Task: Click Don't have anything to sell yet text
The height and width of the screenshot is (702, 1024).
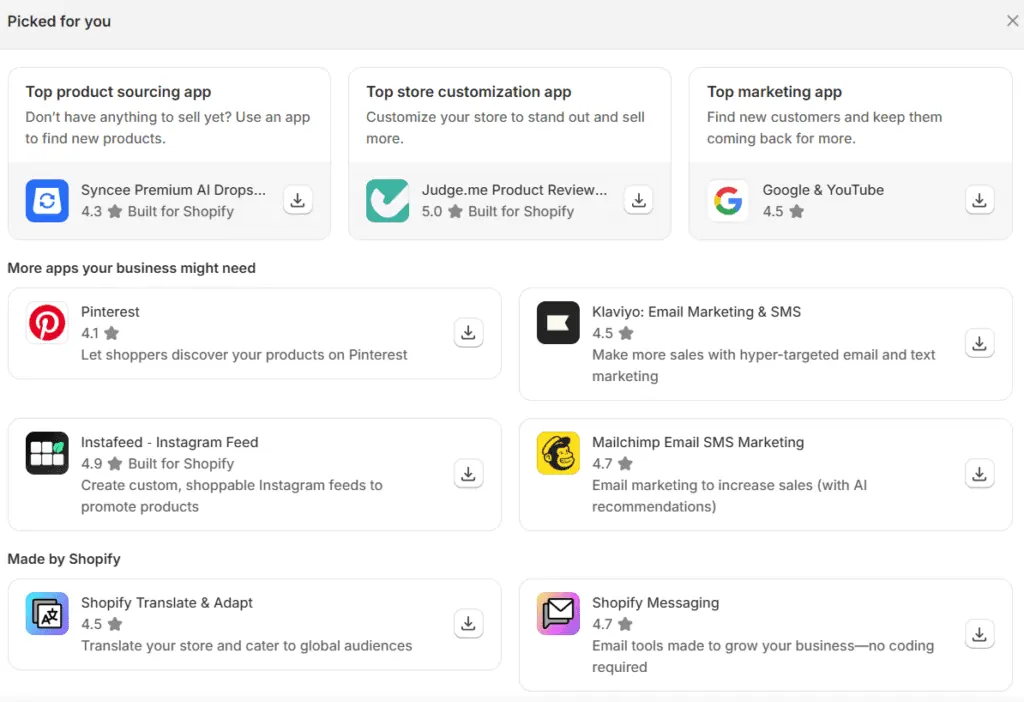Action: point(168,127)
